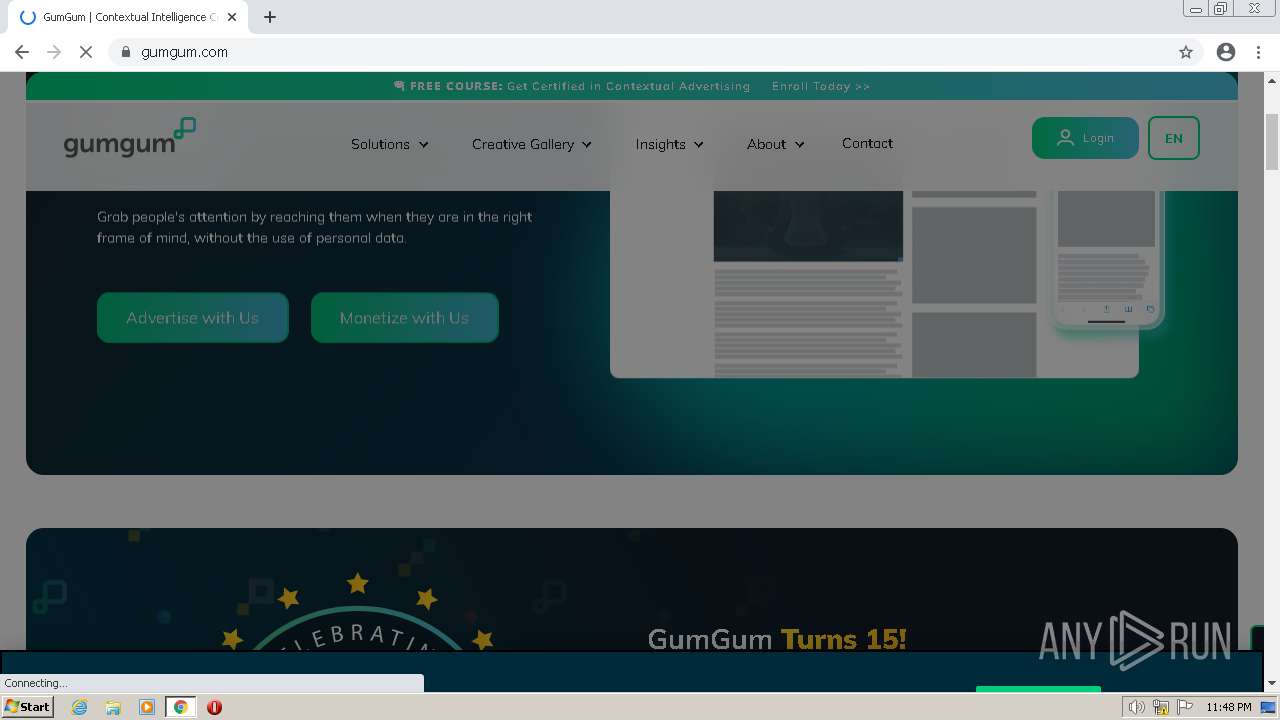
Task: Open the Chrome profile avatar icon
Action: [1226, 52]
